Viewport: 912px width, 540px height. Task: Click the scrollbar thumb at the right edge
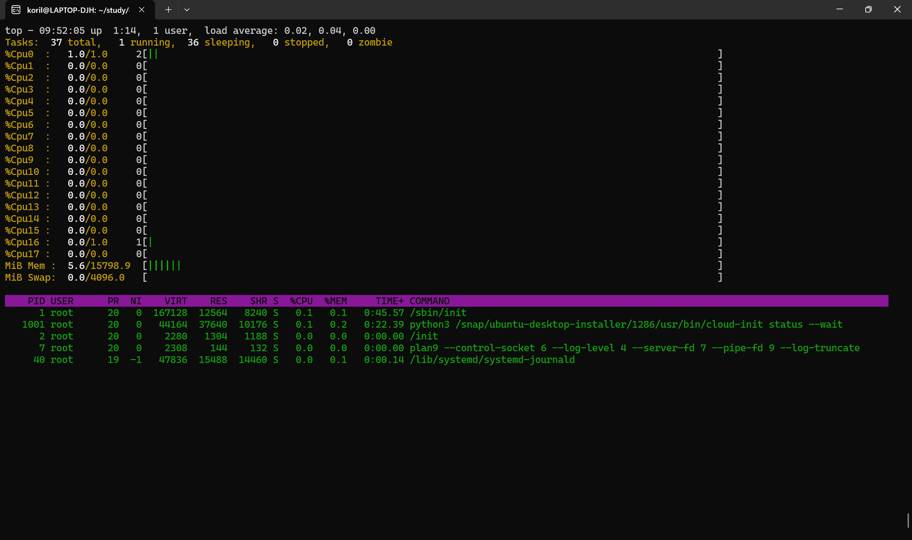(x=907, y=520)
